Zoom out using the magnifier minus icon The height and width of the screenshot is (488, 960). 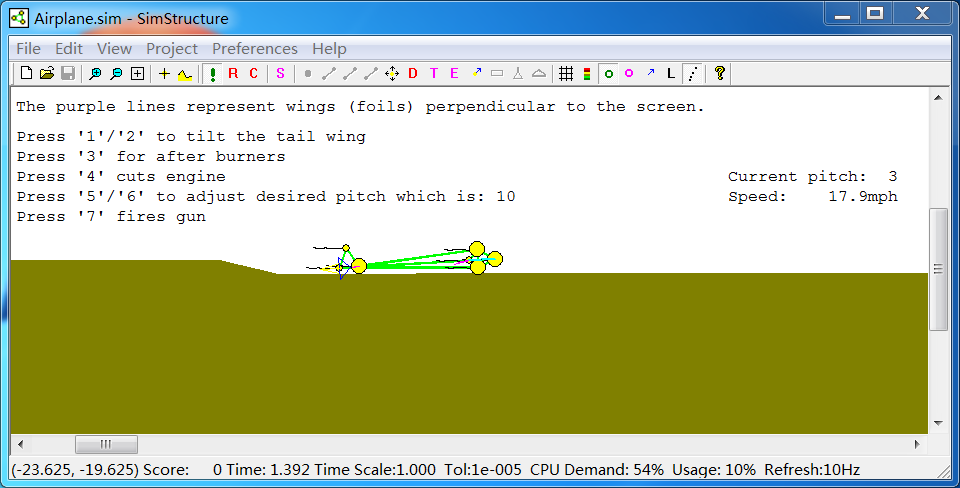point(116,73)
